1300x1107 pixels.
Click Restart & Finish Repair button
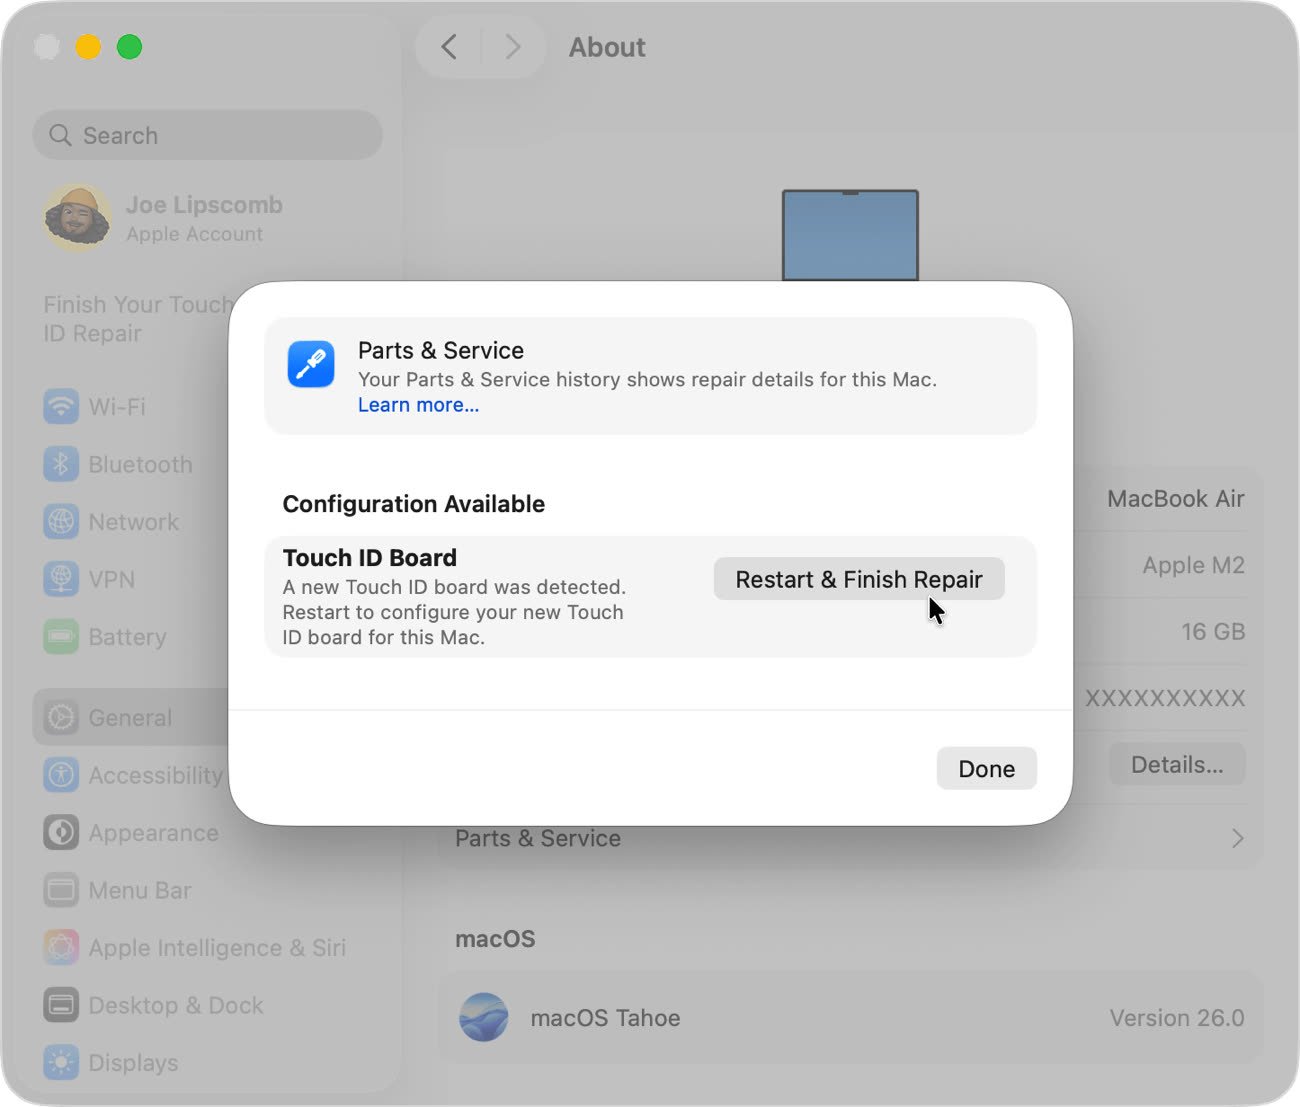859,579
